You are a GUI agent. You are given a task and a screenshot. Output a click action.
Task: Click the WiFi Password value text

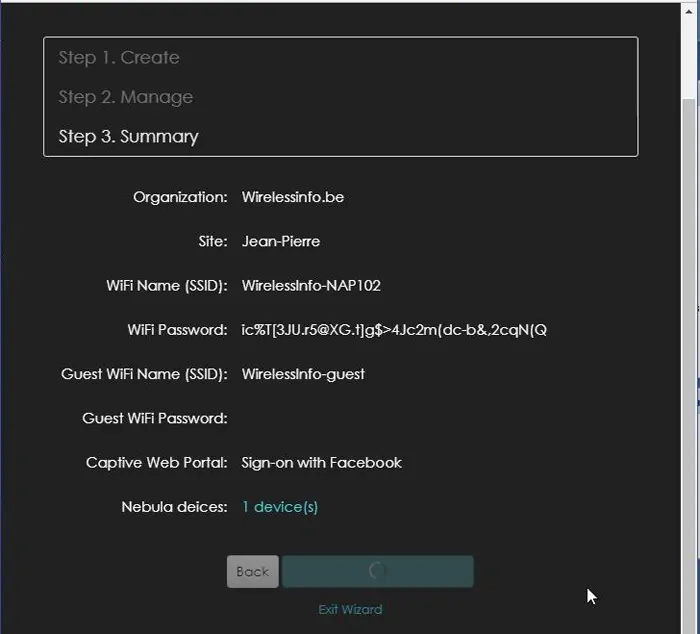click(394, 330)
